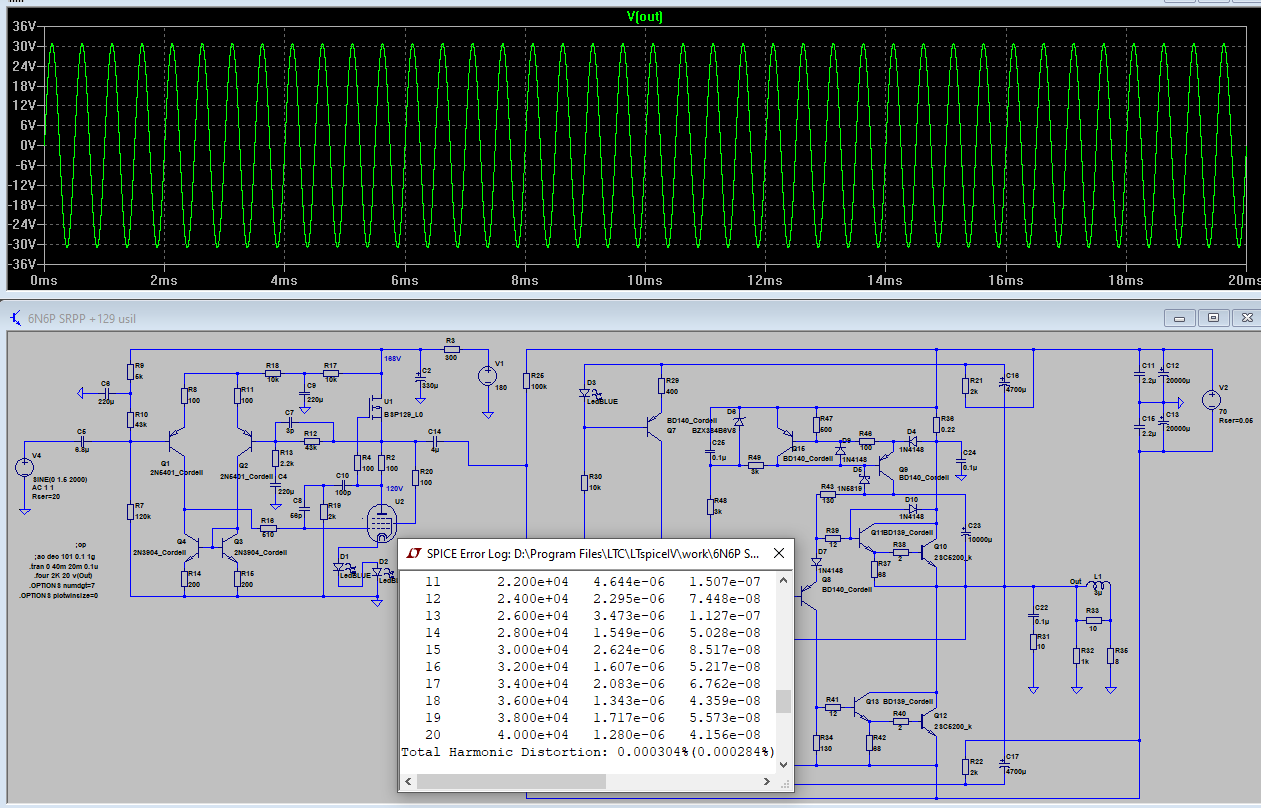
Task: Select the U2 vacuum tube symbol
Action: 381,521
